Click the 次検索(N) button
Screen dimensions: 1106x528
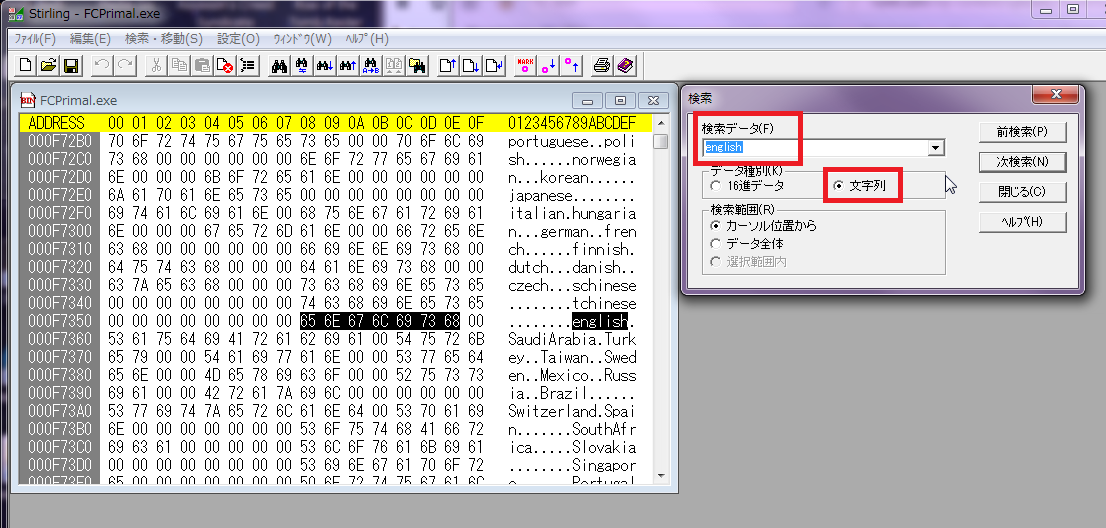[1022, 161]
